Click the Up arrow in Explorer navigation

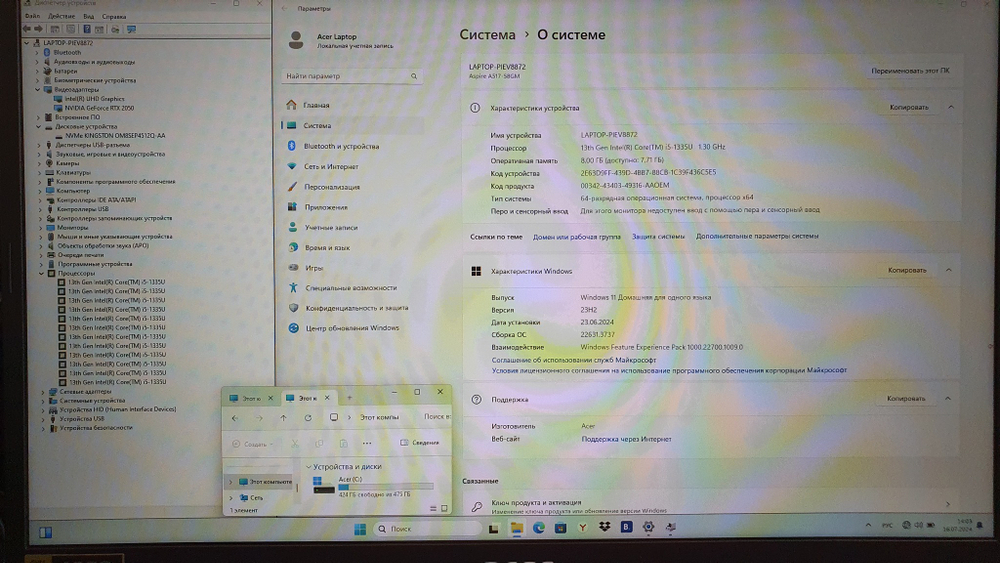(283, 418)
